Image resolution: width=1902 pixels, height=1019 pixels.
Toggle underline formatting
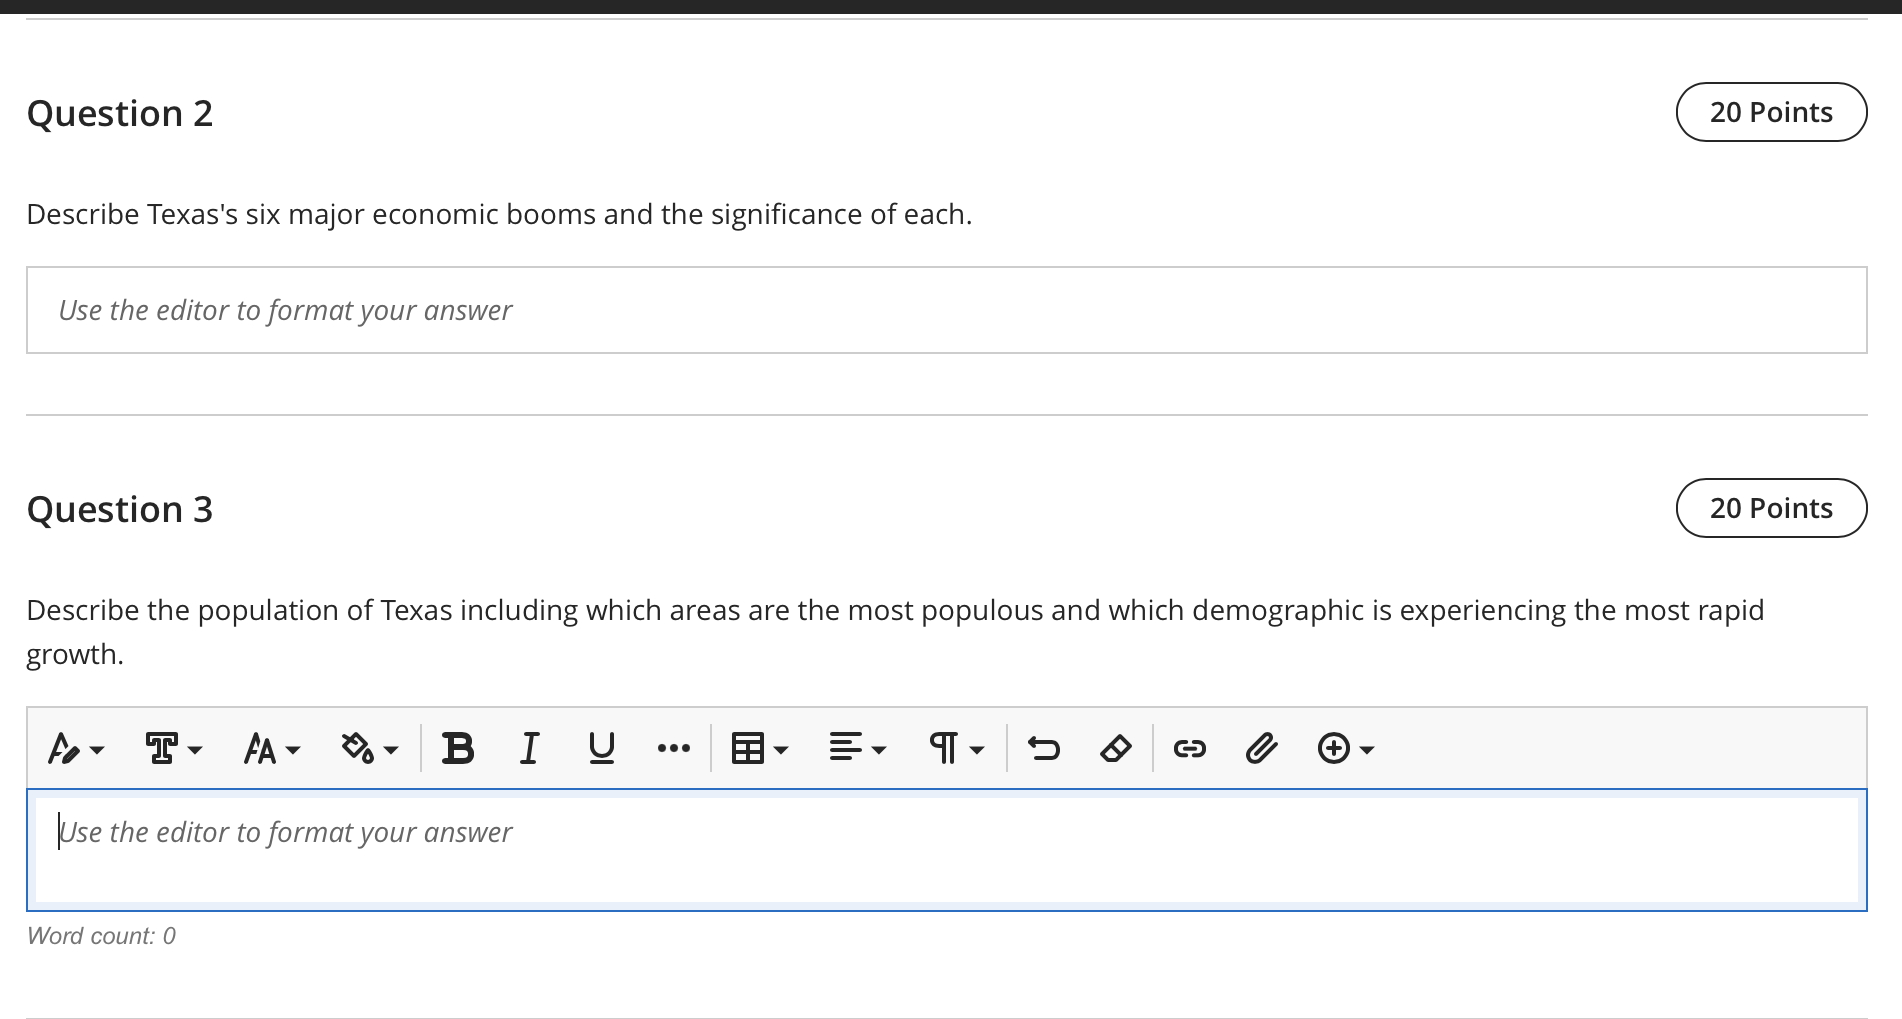pyautogui.click(x=601, y=748)
